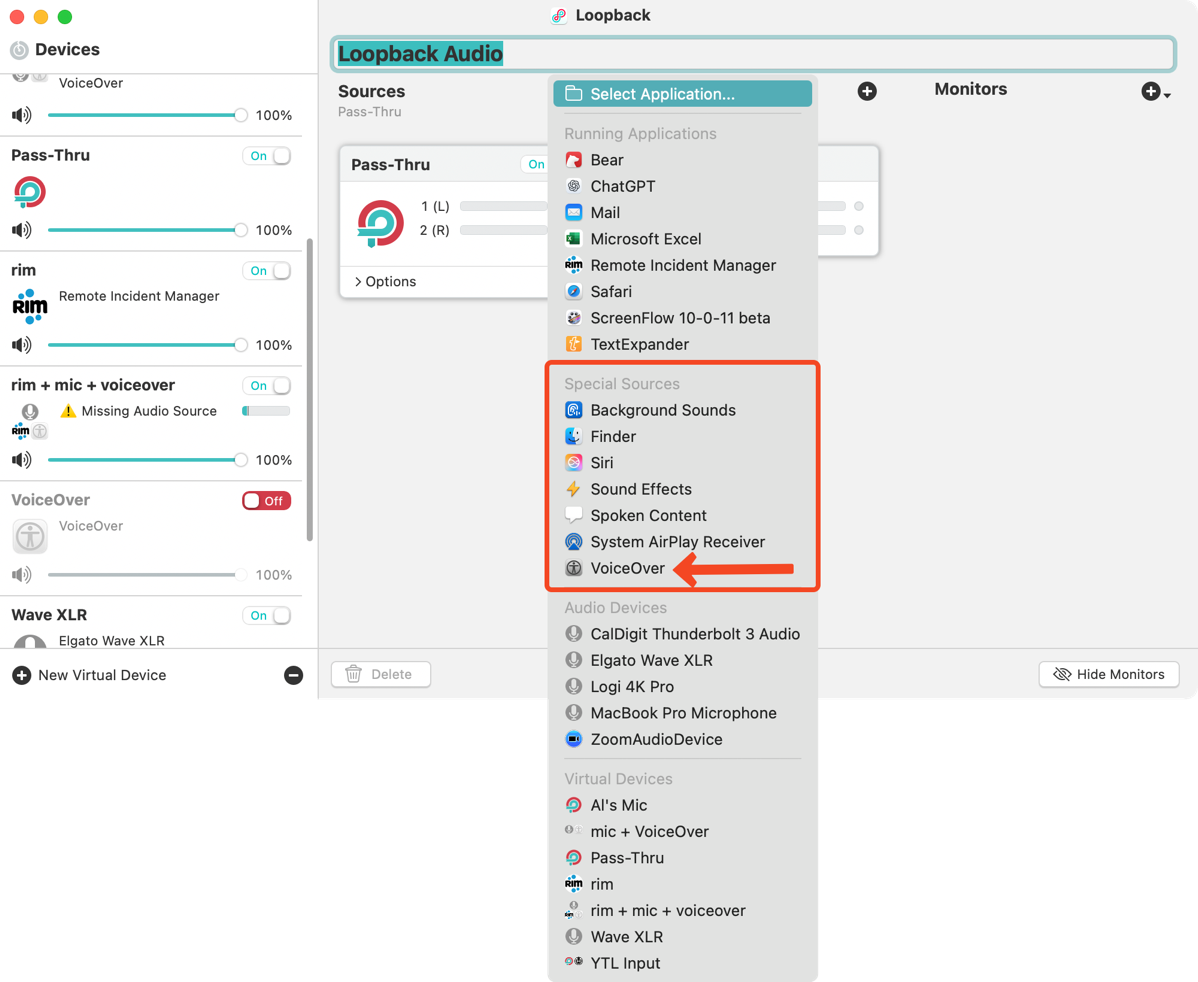Toggle the Pass-Thru device switch off
Image resolution: width=1198 pixels, height=982 pixels.
click(x=267, y=156)
